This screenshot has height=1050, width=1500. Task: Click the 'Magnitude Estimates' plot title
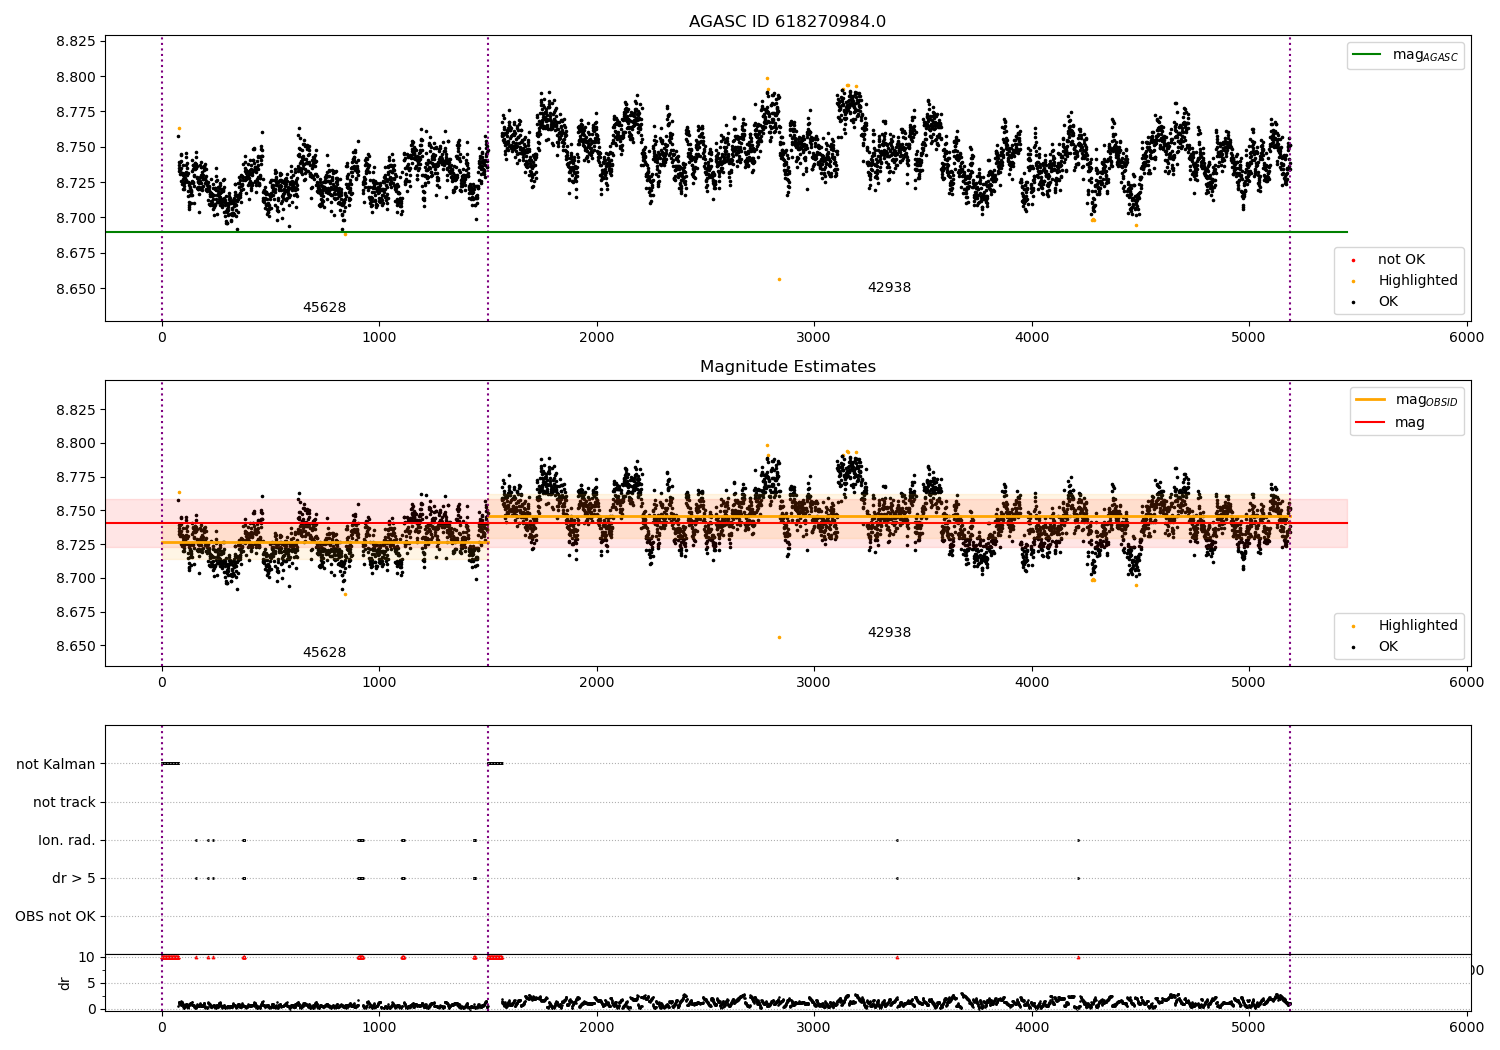click(x=787, y=367)
